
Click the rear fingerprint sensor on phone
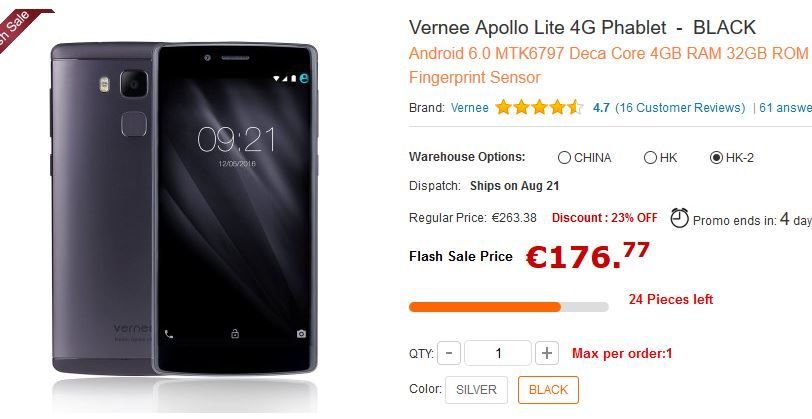click(x=134, y=125)
